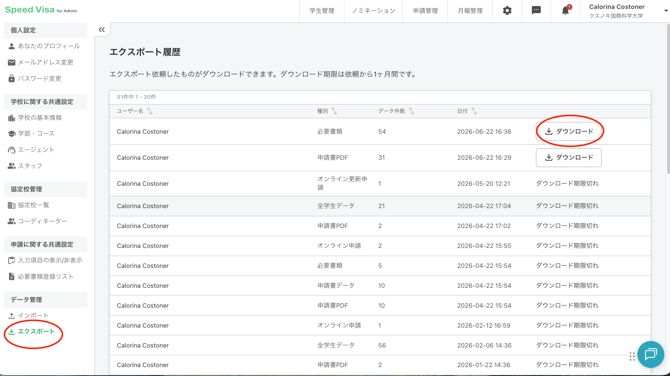Download the 必要書類 export with 54 records

pyautogui.click(x=569, y=131)
